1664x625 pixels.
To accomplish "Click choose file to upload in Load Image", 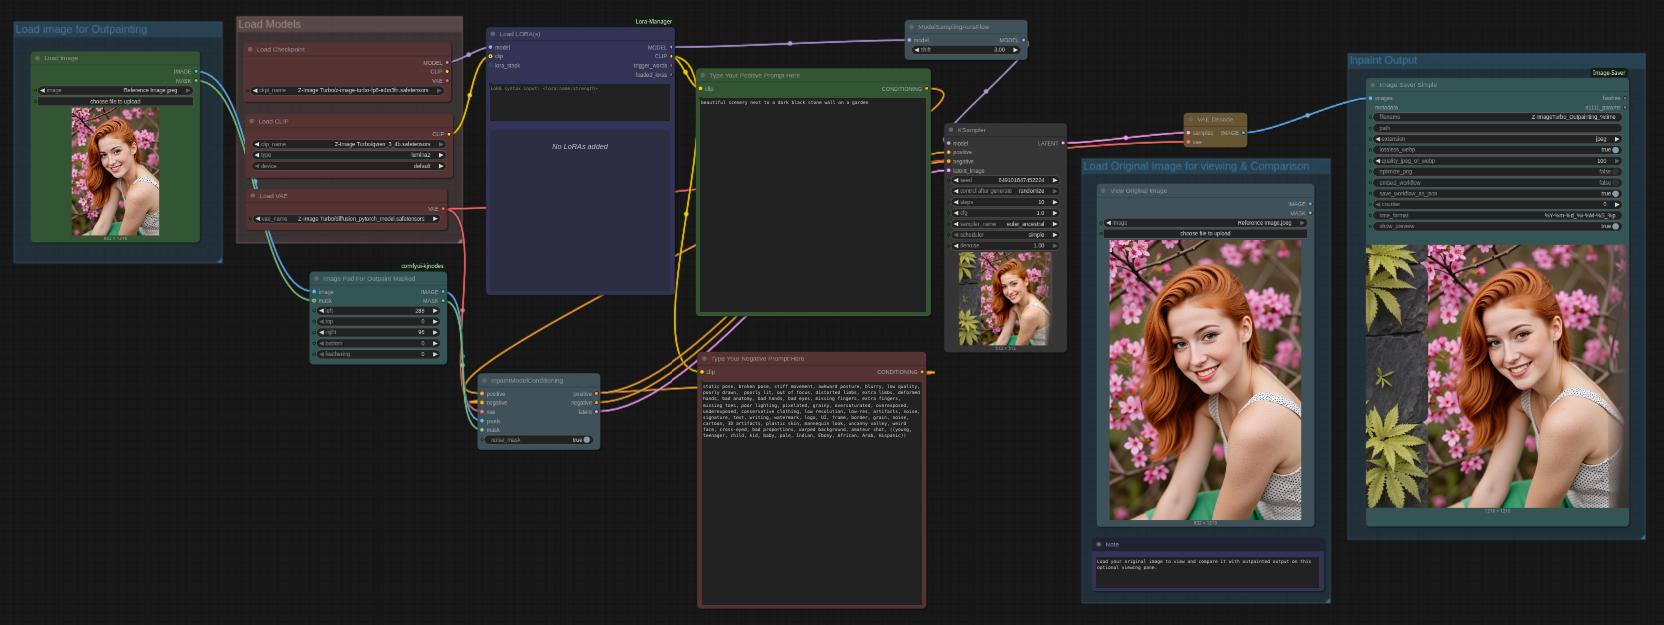I will [x=115, y=101].
